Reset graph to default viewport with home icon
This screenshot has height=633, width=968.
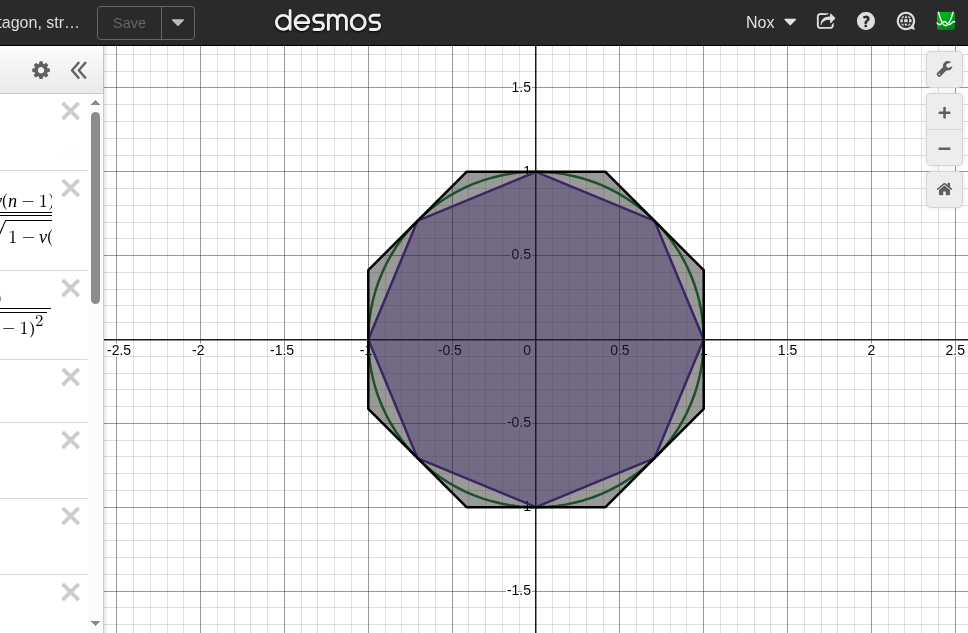pyautogui.click(x=944, y=190)
